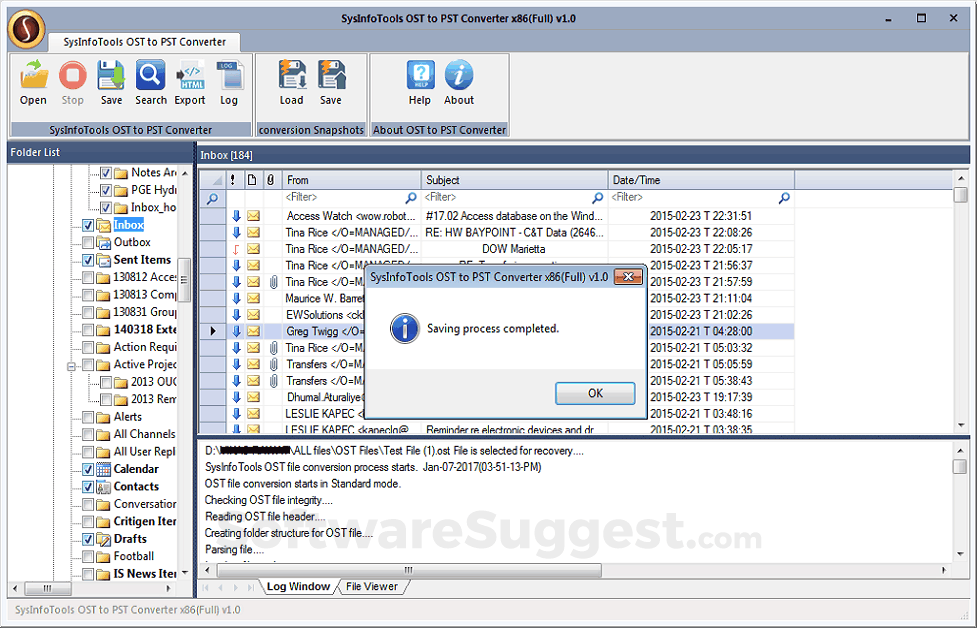Select the Inbox folder in tree
This screenshot has width=977, height=628.
128,225
